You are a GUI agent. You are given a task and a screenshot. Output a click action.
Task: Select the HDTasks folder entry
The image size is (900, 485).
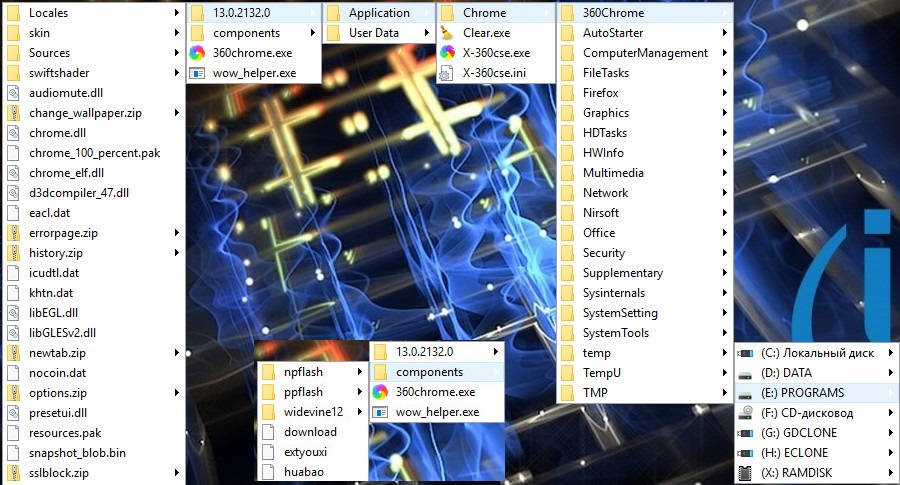coord(645,133)
